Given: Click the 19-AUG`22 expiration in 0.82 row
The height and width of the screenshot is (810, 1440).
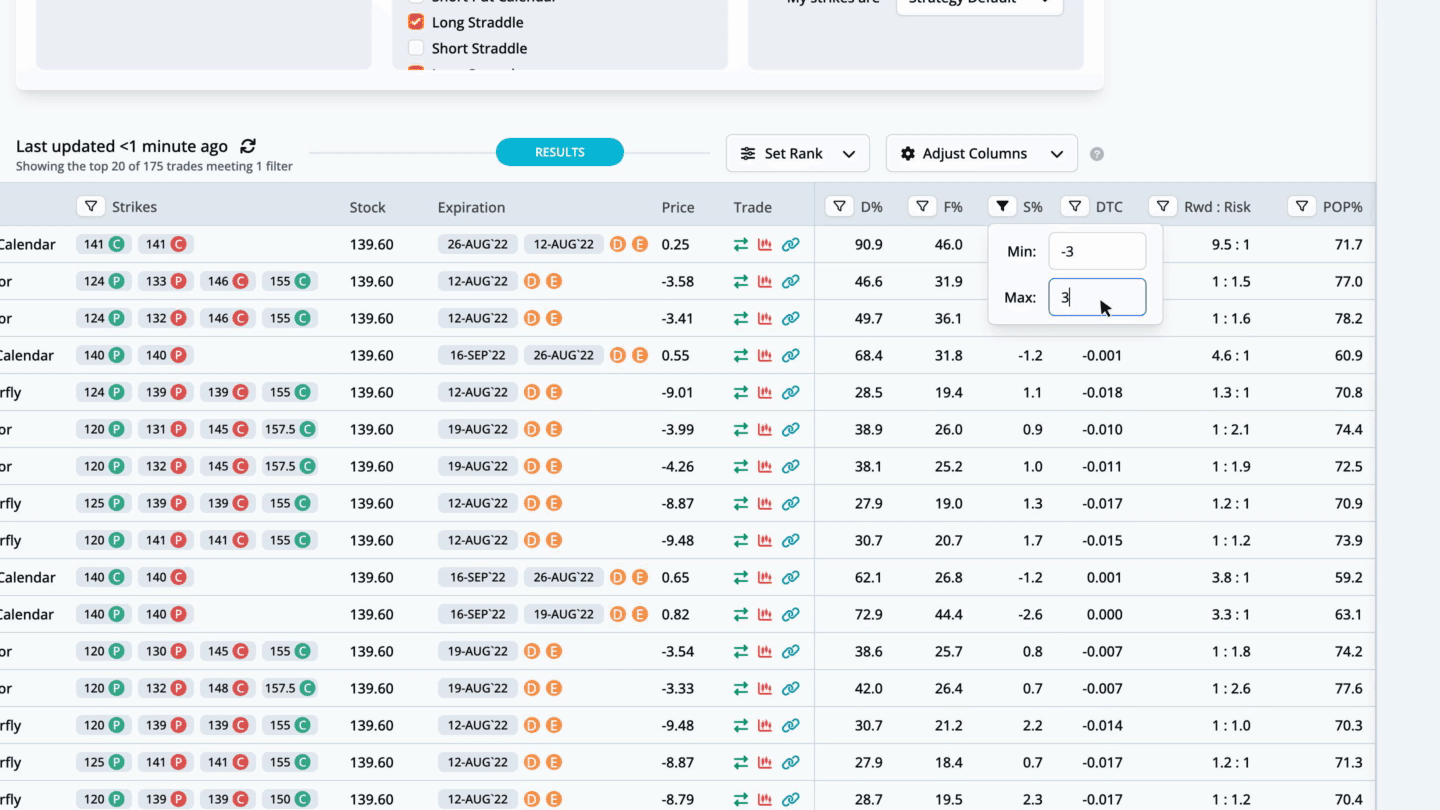Looking at the screenshot, I should pyautogui.click(x=564, y=614).
